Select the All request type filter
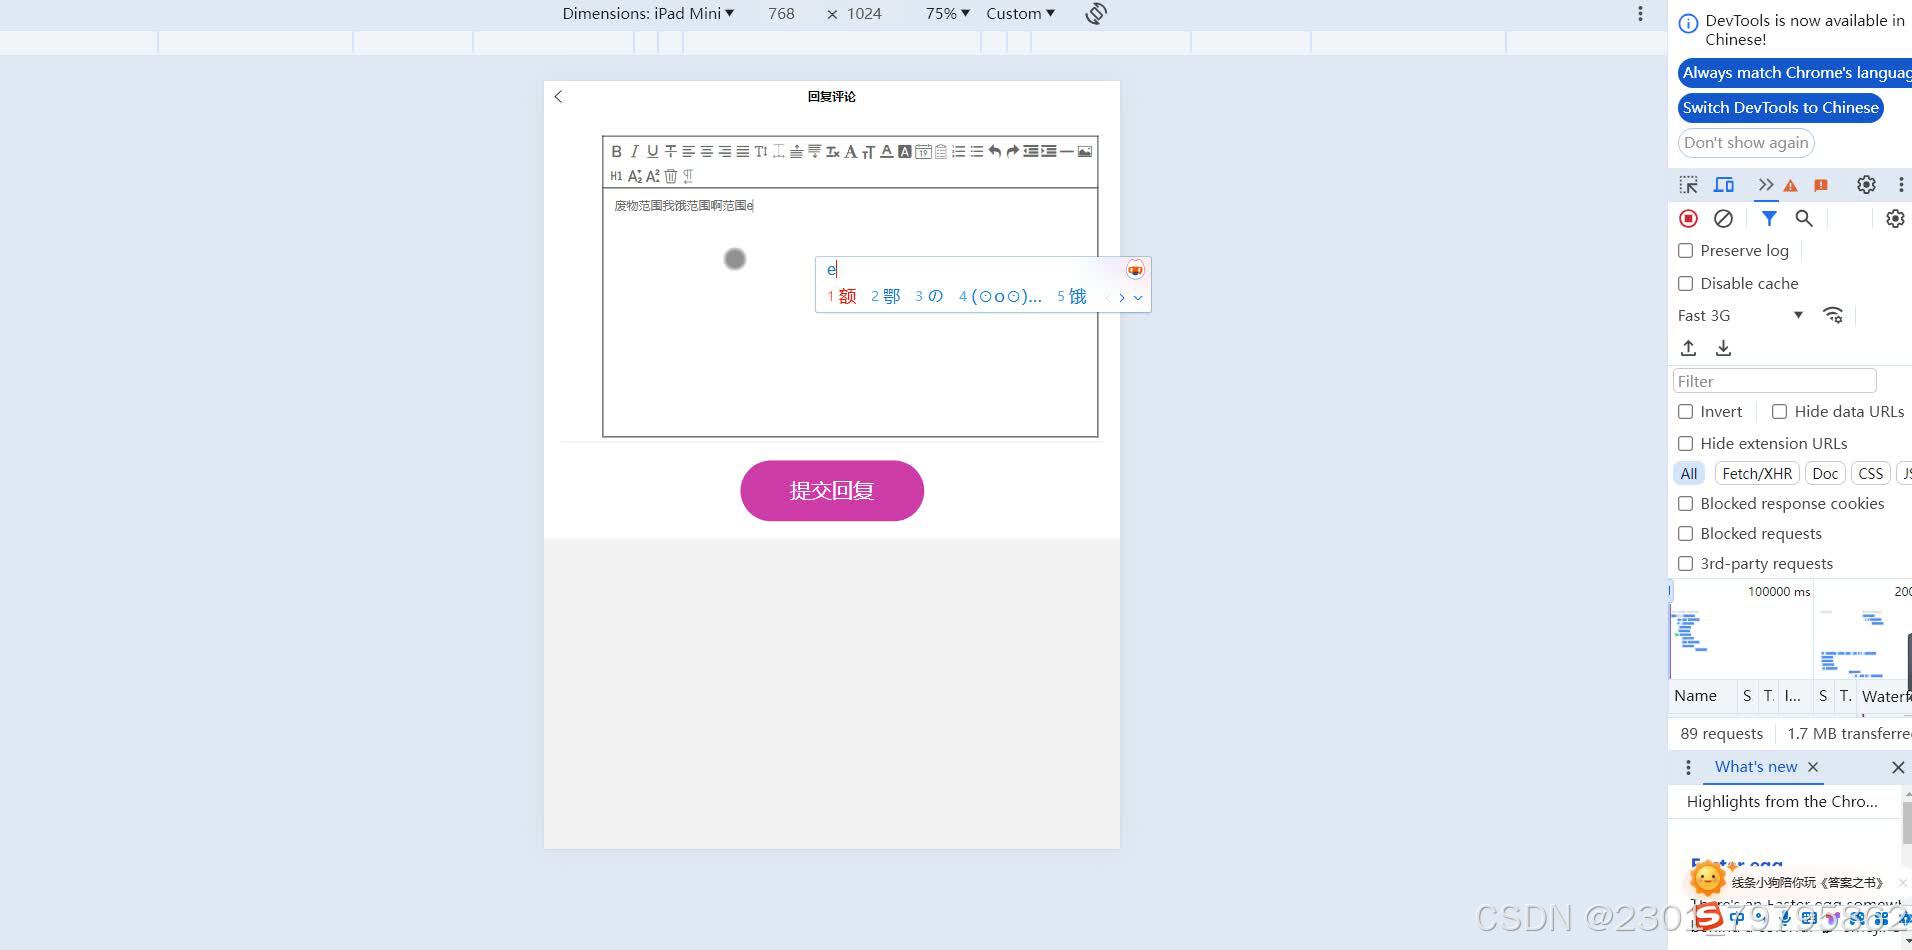The height and width of the screenshot is (950, 1912). coord(1689,474)
